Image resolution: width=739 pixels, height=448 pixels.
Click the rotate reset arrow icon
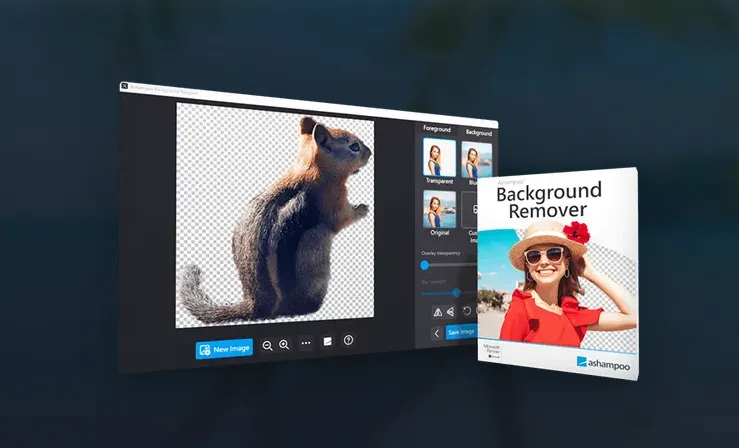click(466, 312)
